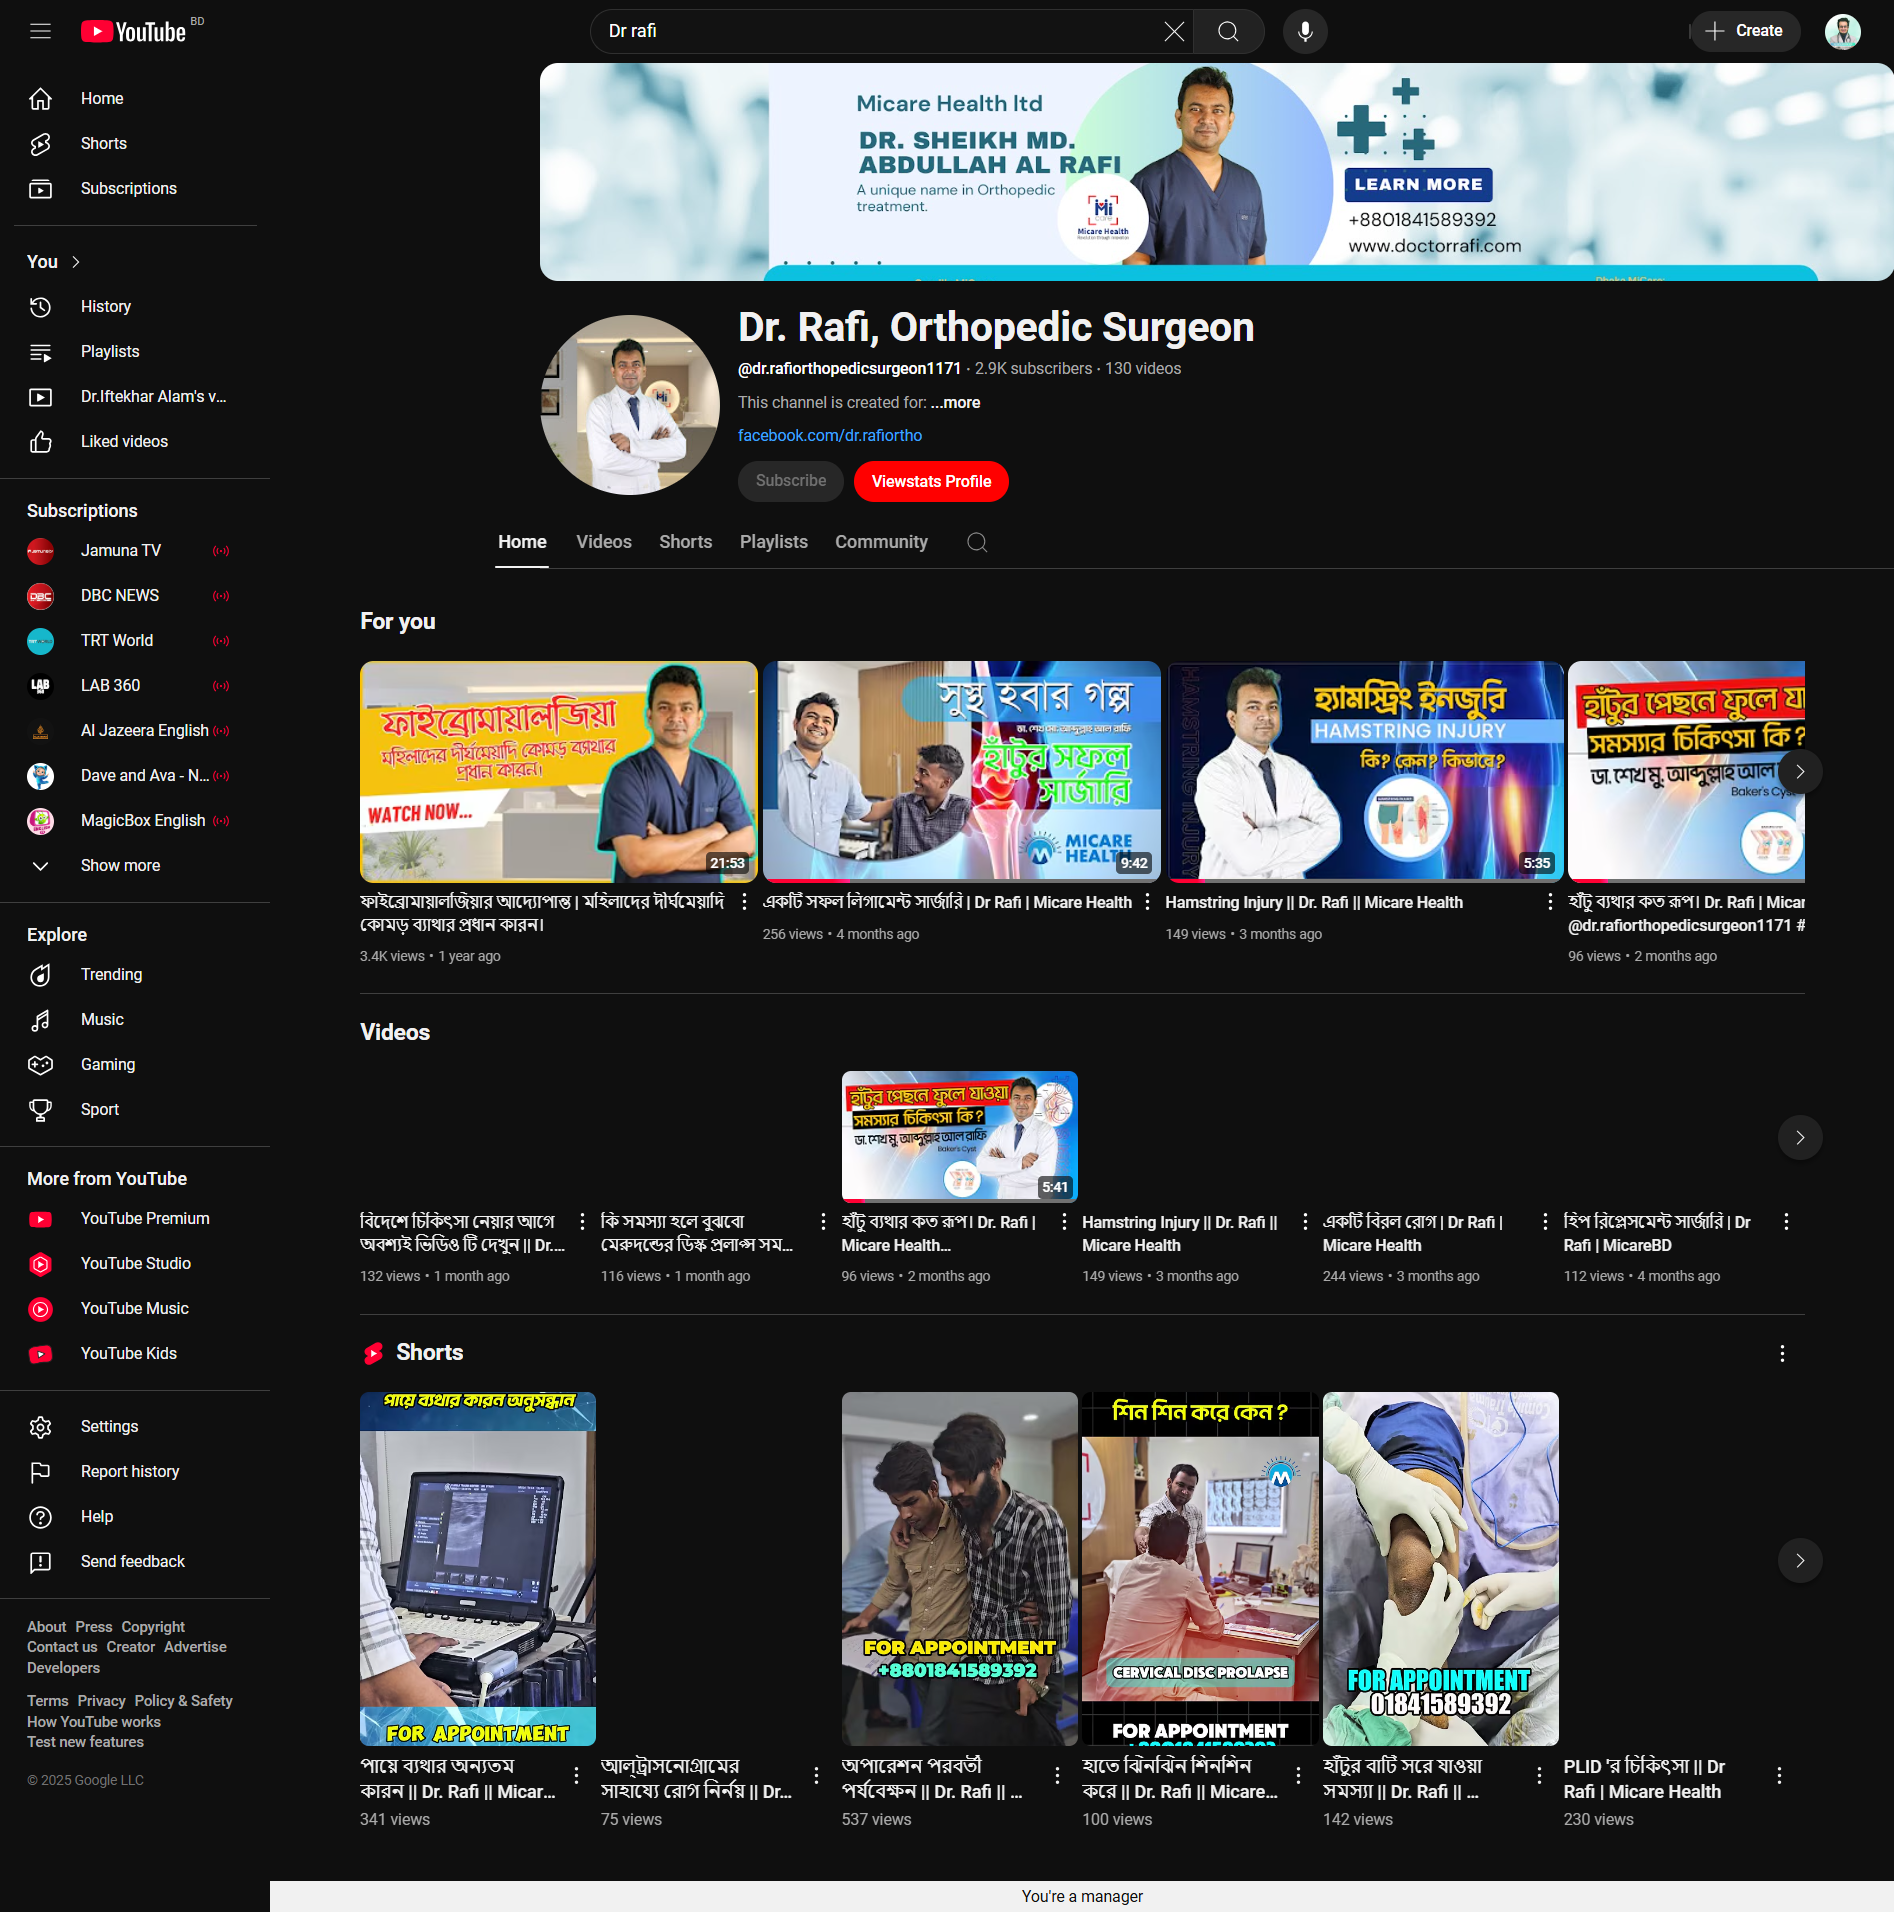Open Shorts from the sidebar

pyautogui.click(x=135, y=144)
